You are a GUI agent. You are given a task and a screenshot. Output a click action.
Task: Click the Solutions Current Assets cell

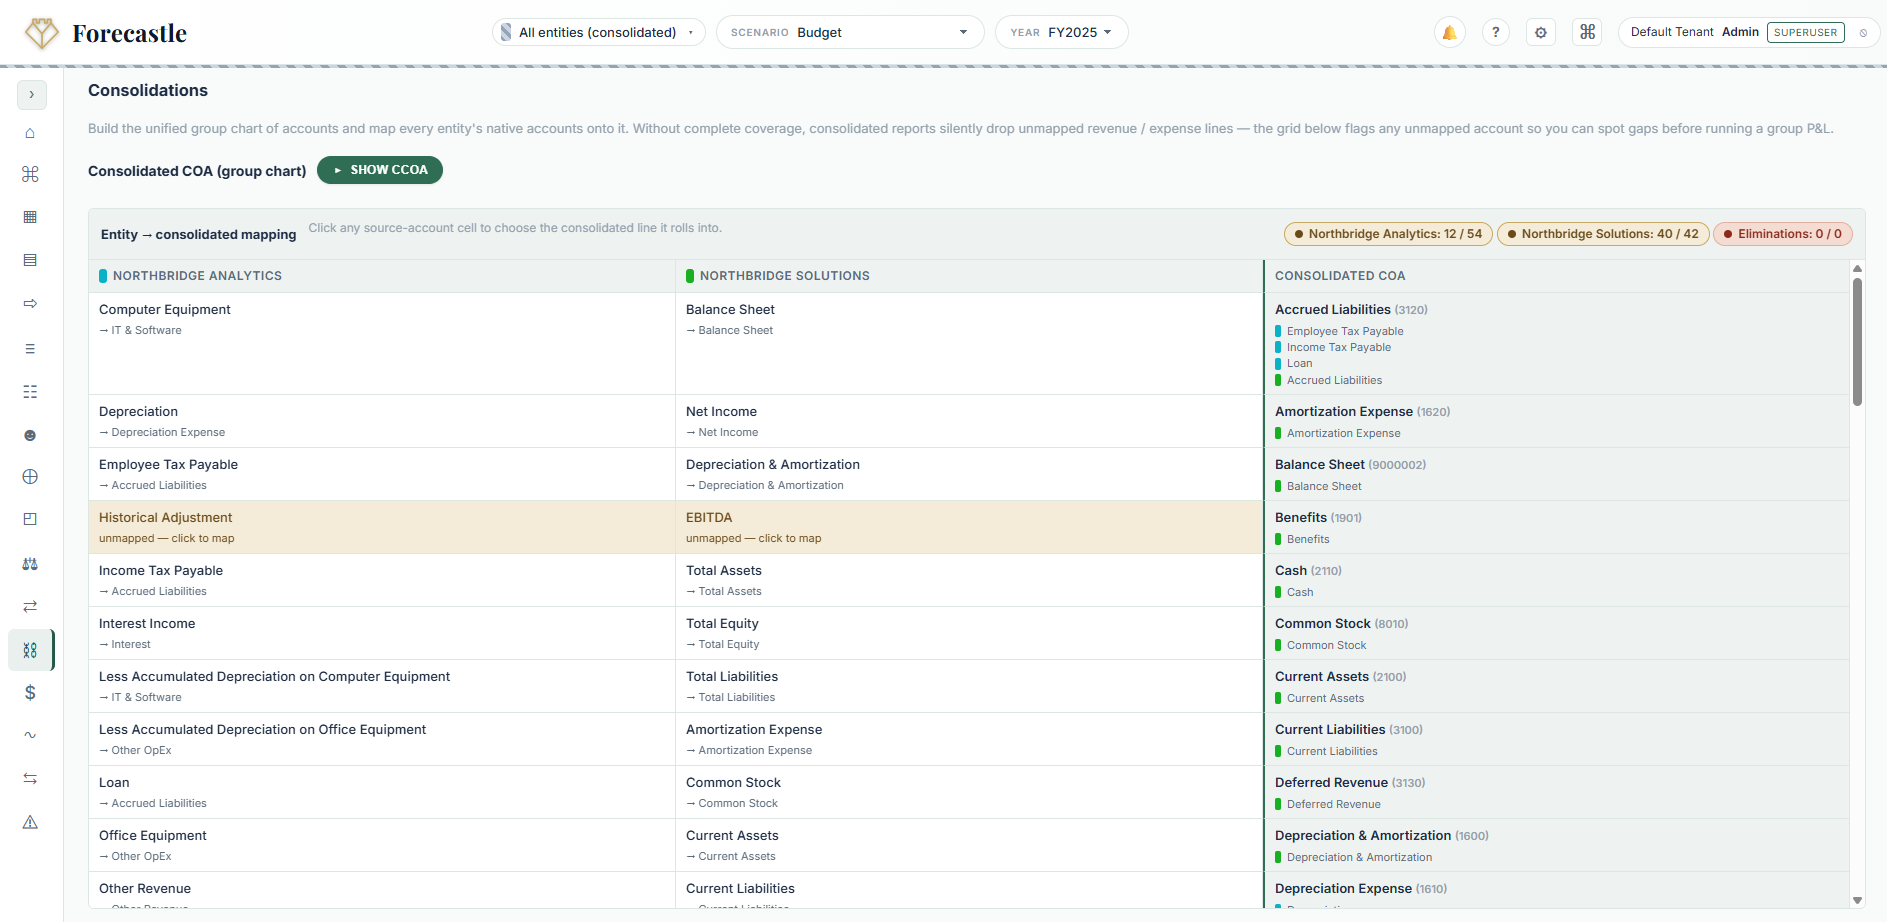(x=969, y=845)
